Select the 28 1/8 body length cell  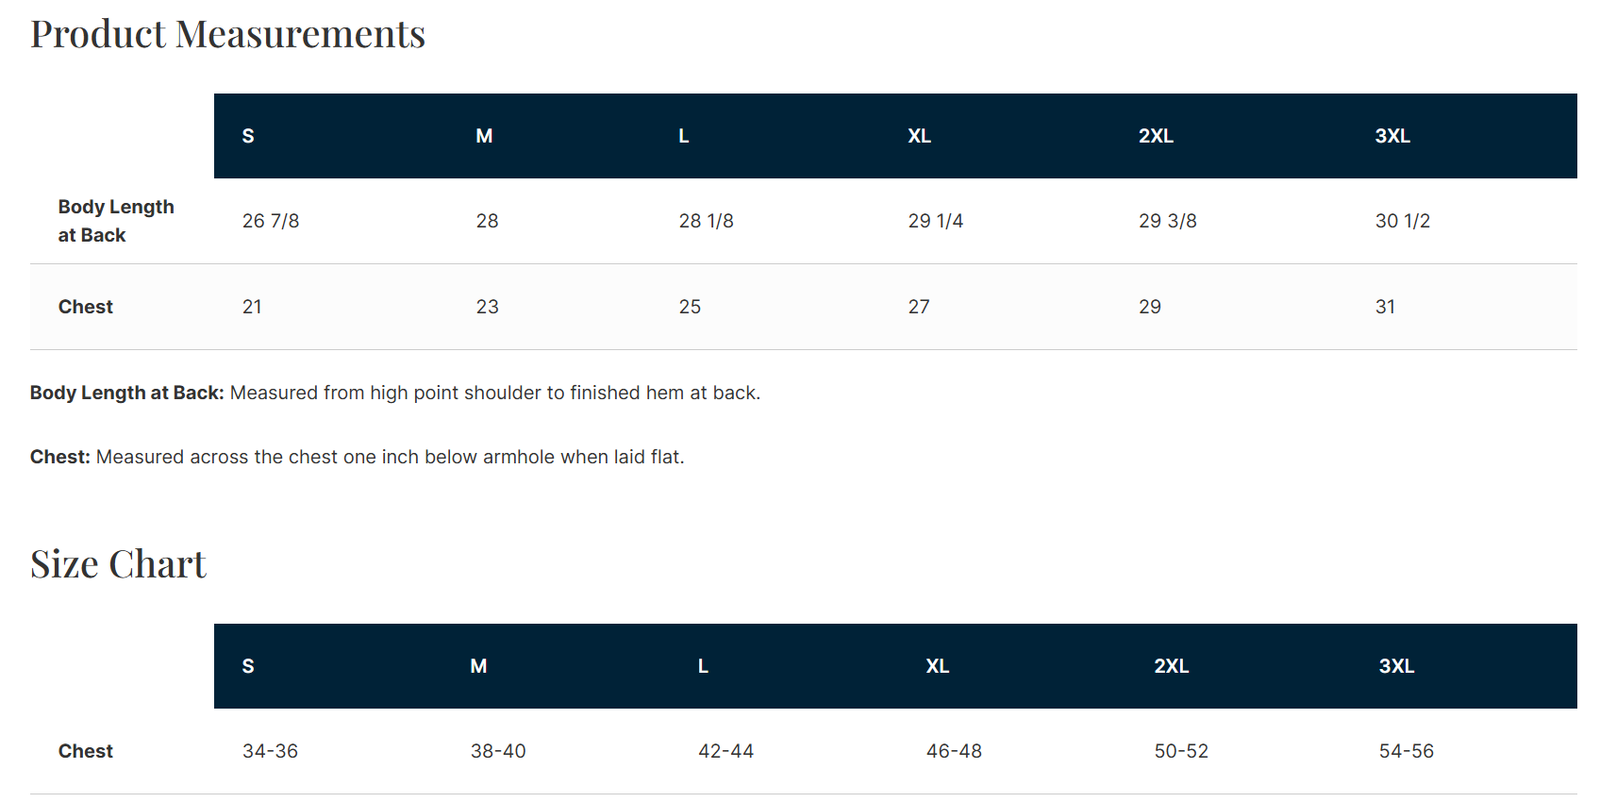click(x=706, y=221)
